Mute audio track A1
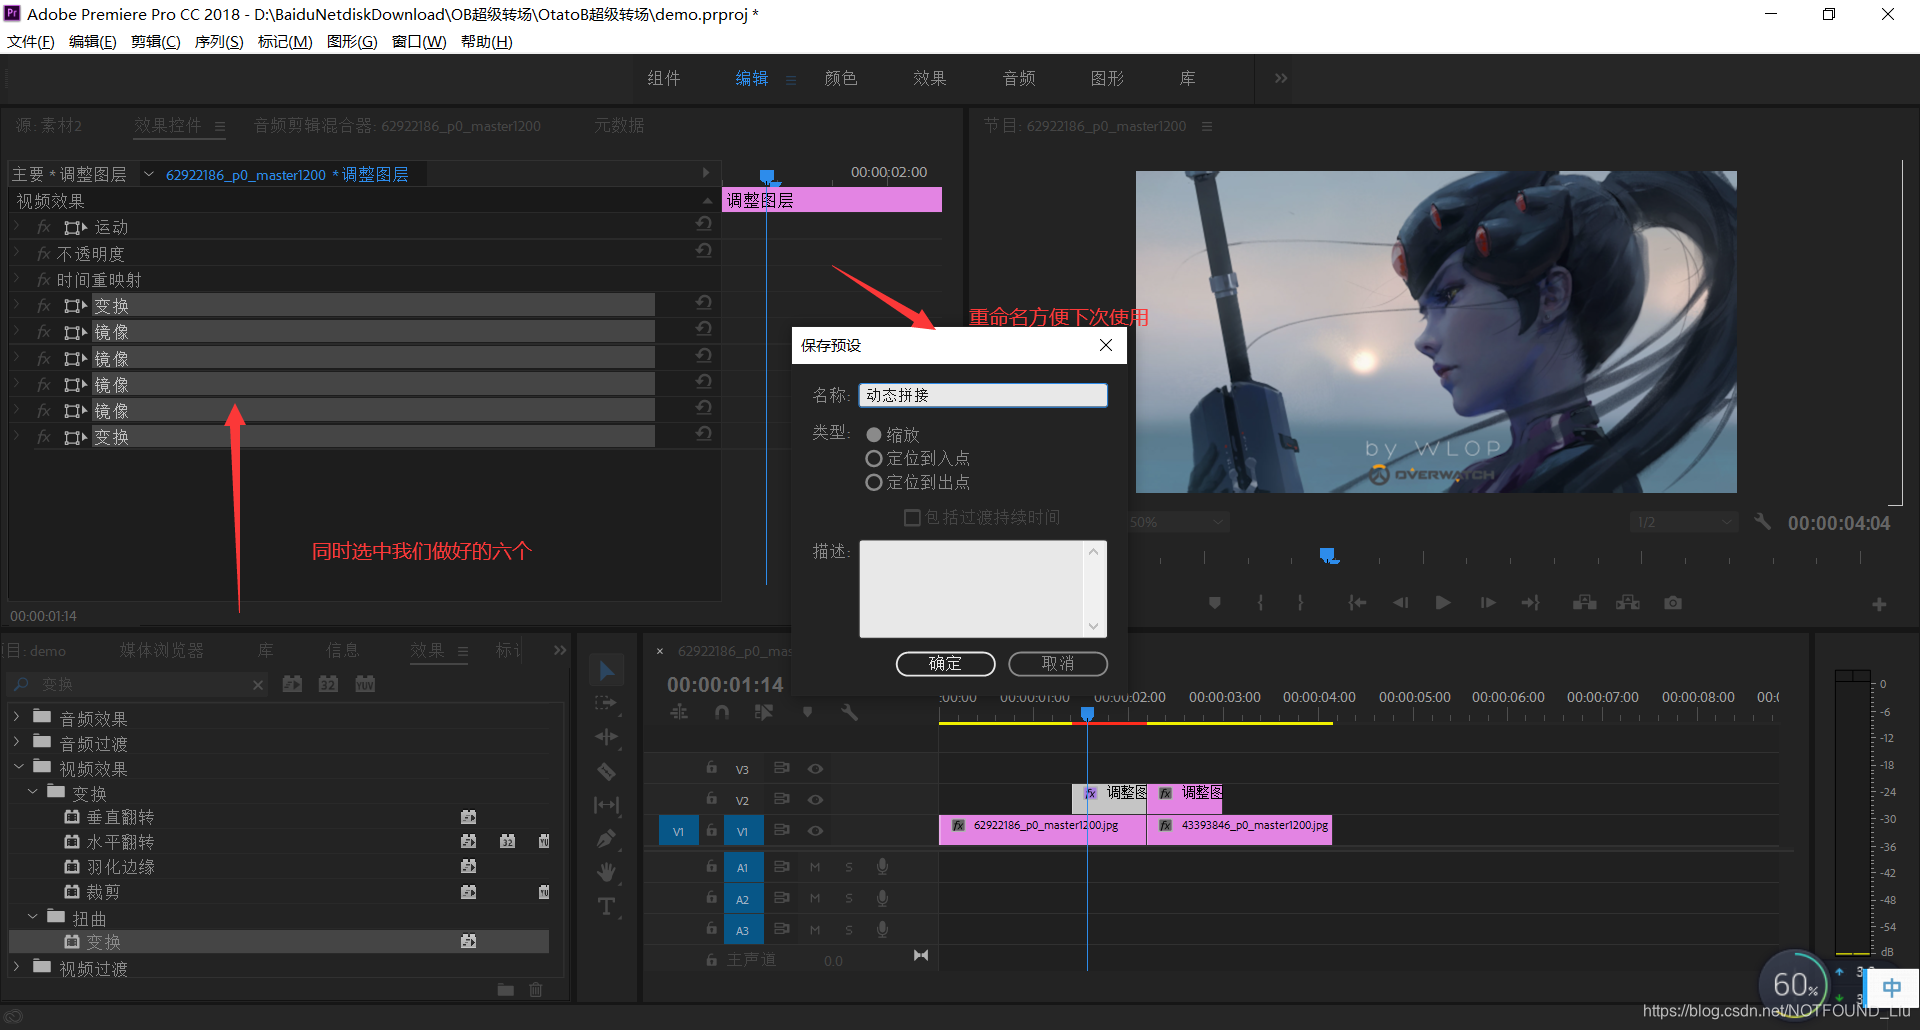This screenshot has height=1030, width=1920. (815, 867)
